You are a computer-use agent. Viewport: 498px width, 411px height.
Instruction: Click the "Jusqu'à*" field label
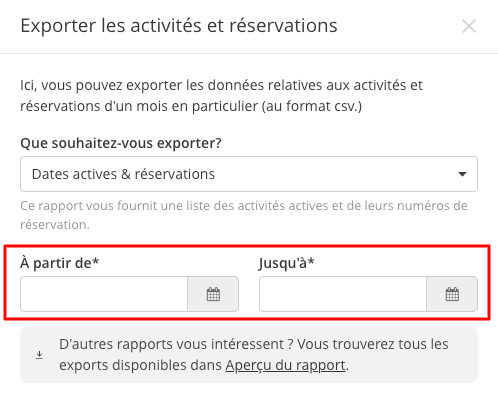(x=287, y=263)
